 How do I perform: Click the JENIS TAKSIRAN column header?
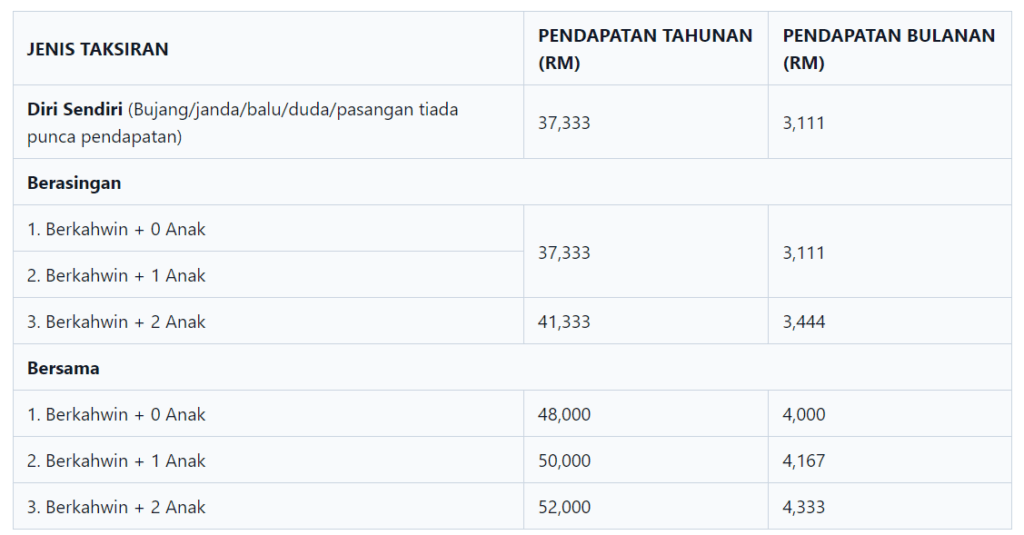98,49
